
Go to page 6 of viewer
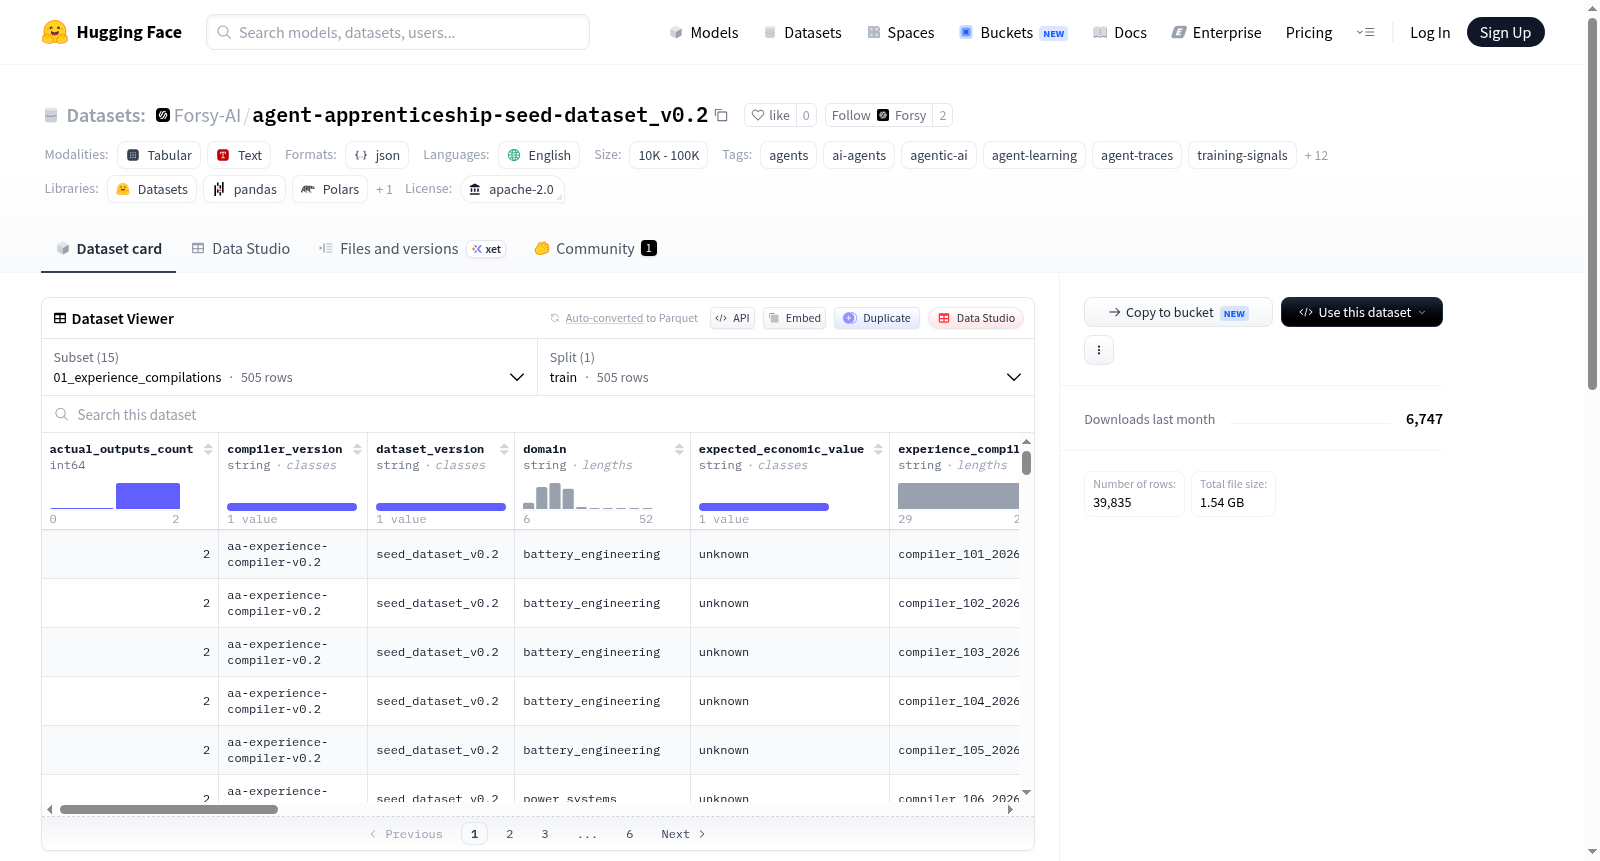click(630, 834)
